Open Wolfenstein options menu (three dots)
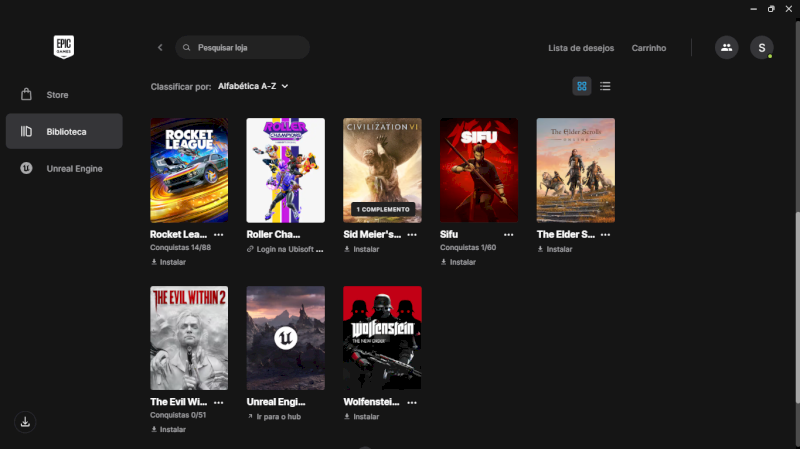Screen dimensions: 800x449 [412, 403]
